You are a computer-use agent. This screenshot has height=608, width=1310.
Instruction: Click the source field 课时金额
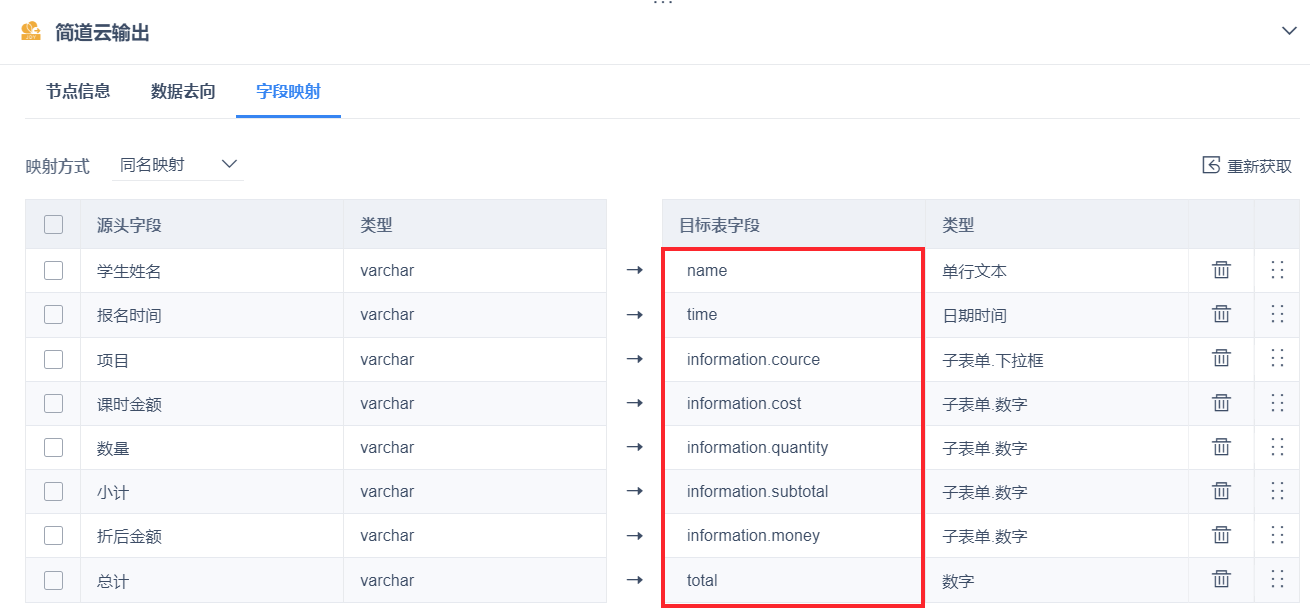(129, 404)
